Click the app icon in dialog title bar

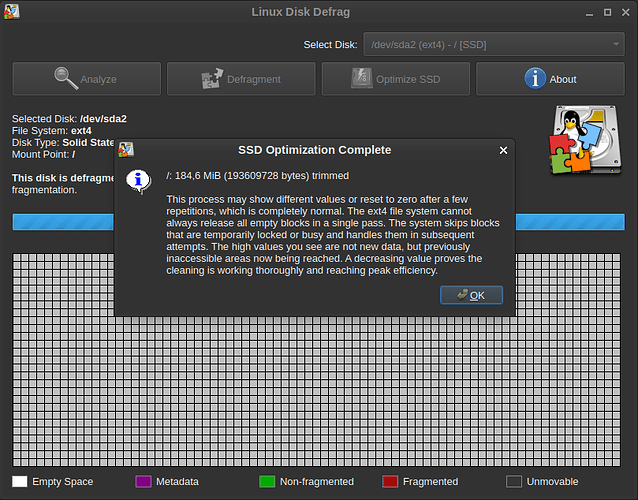(x=127, y=150)
